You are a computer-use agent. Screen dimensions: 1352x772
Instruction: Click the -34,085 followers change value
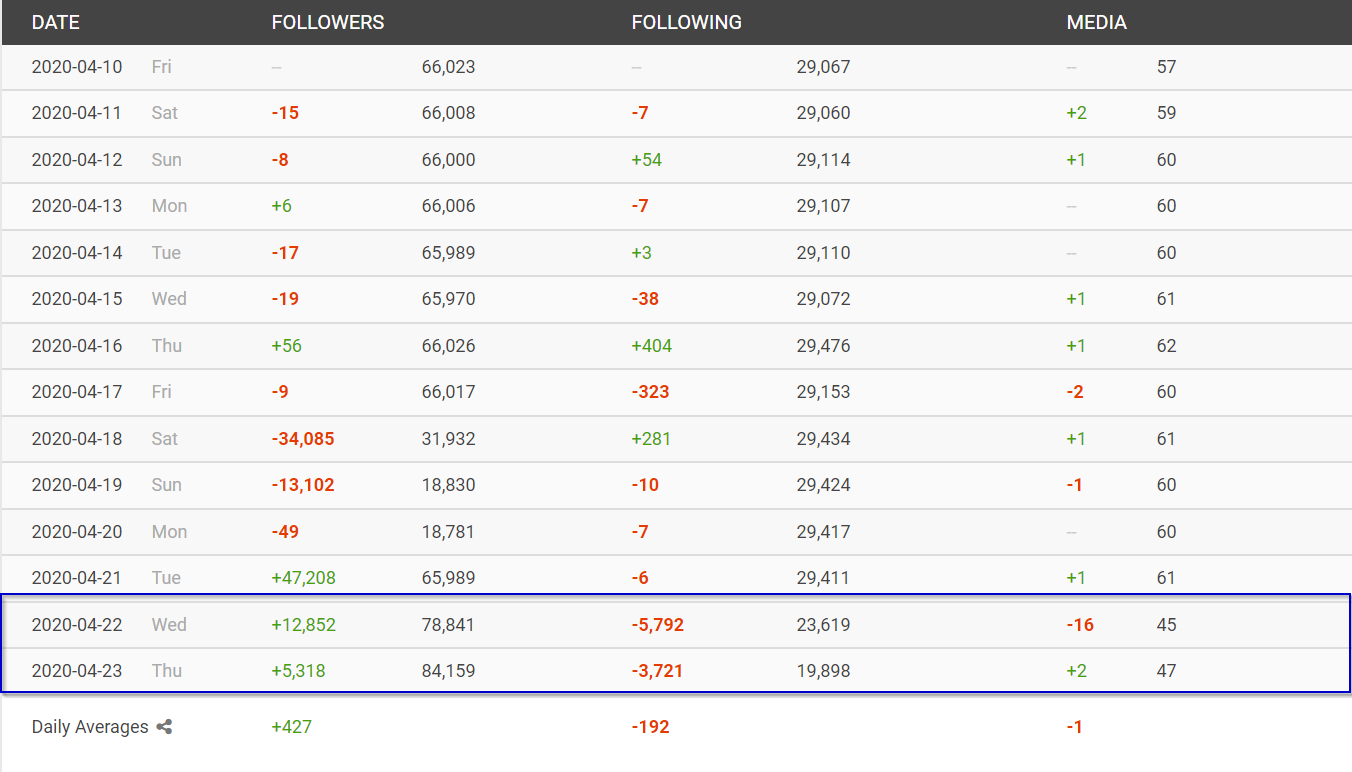click(303, 439)
